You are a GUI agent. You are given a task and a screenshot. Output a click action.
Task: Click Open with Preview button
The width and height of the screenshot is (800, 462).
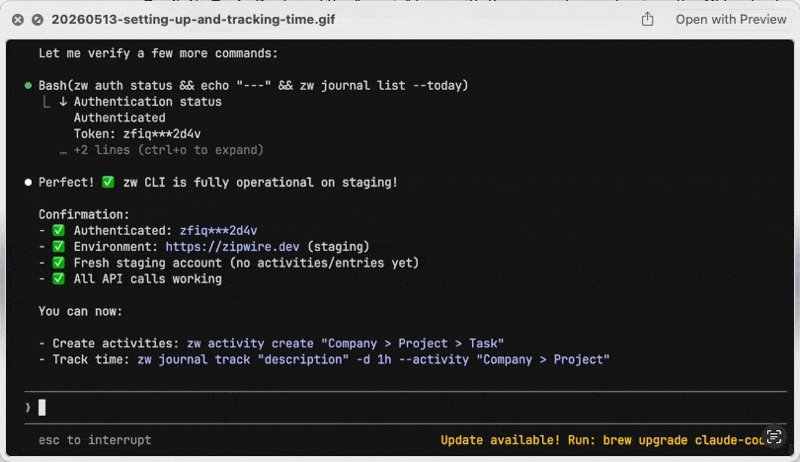pos(731,19)
